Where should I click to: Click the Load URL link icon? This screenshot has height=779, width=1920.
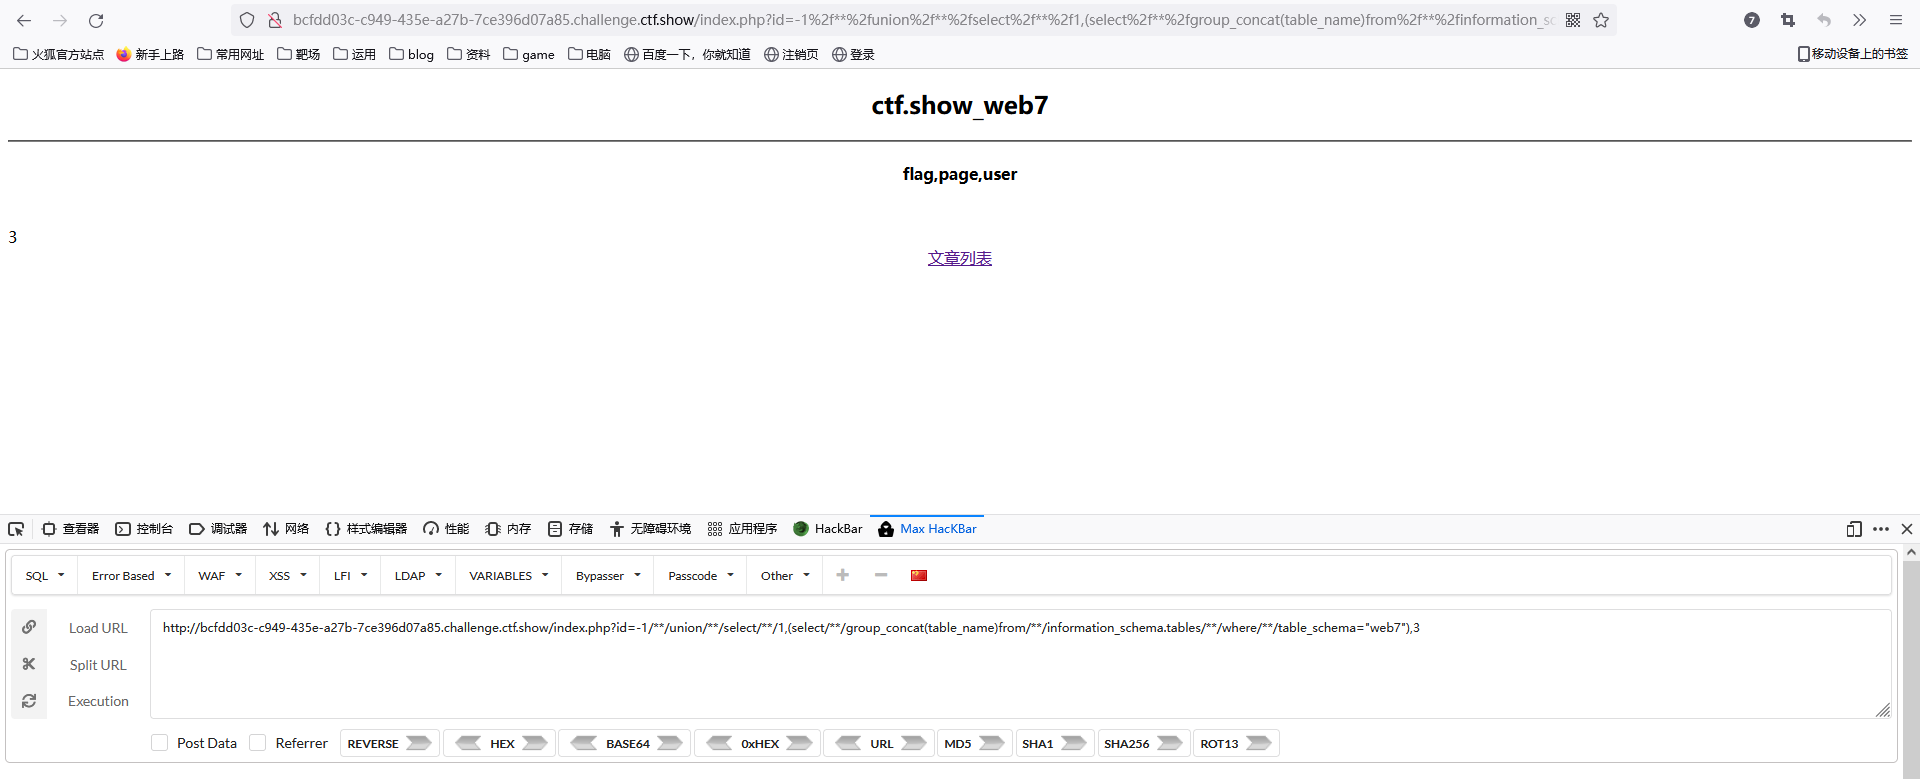click(x=29, y=627)
